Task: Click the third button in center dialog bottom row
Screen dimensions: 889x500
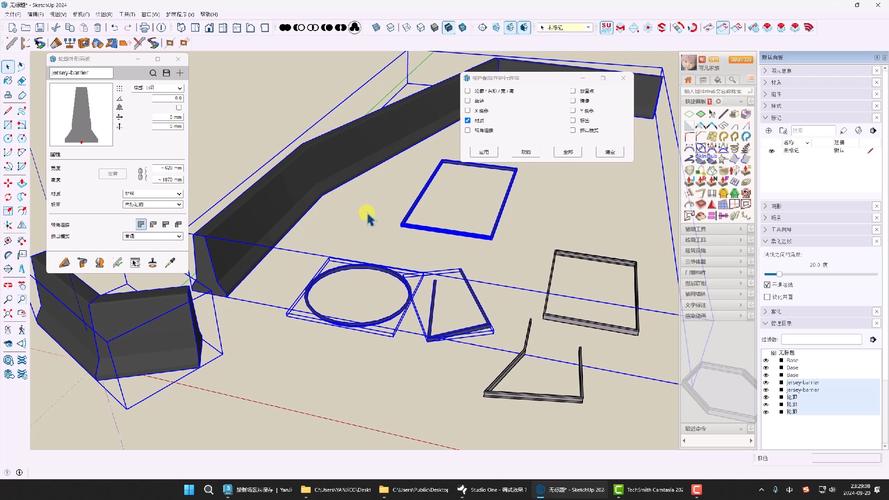Action: (x=568, y=152)
